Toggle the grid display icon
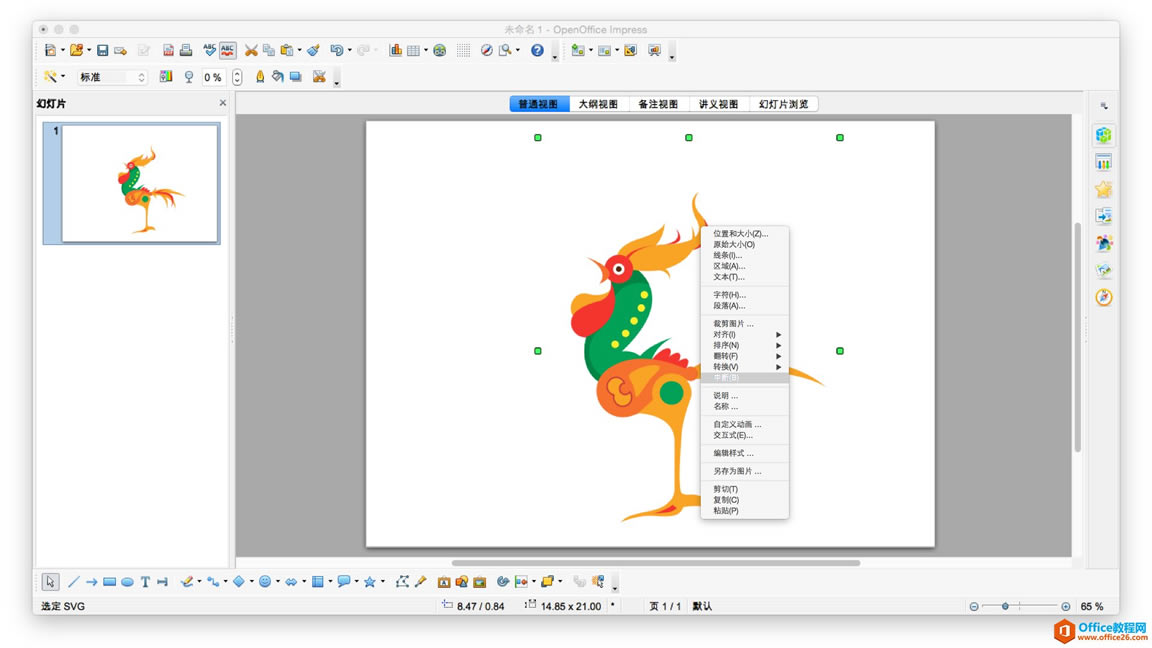Image resolution: width=1152 pixels, height=648 pixels. coord(465,49)
